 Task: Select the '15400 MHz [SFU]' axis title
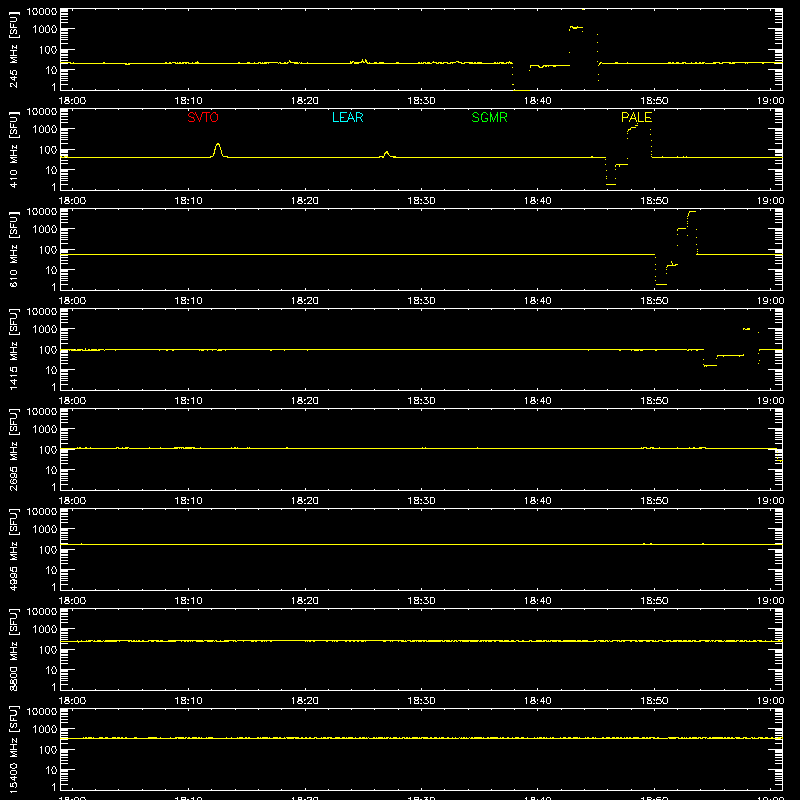point(13,749)
